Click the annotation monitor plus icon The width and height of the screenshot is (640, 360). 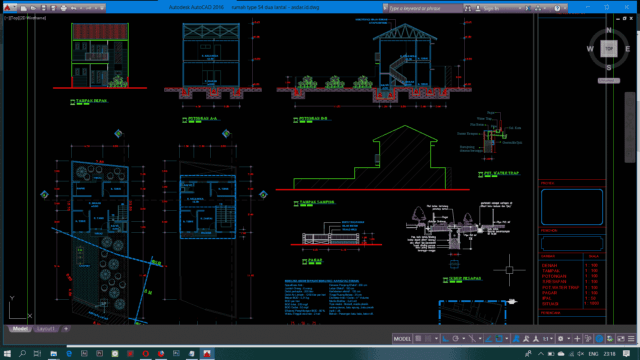(x=577, y=339)
